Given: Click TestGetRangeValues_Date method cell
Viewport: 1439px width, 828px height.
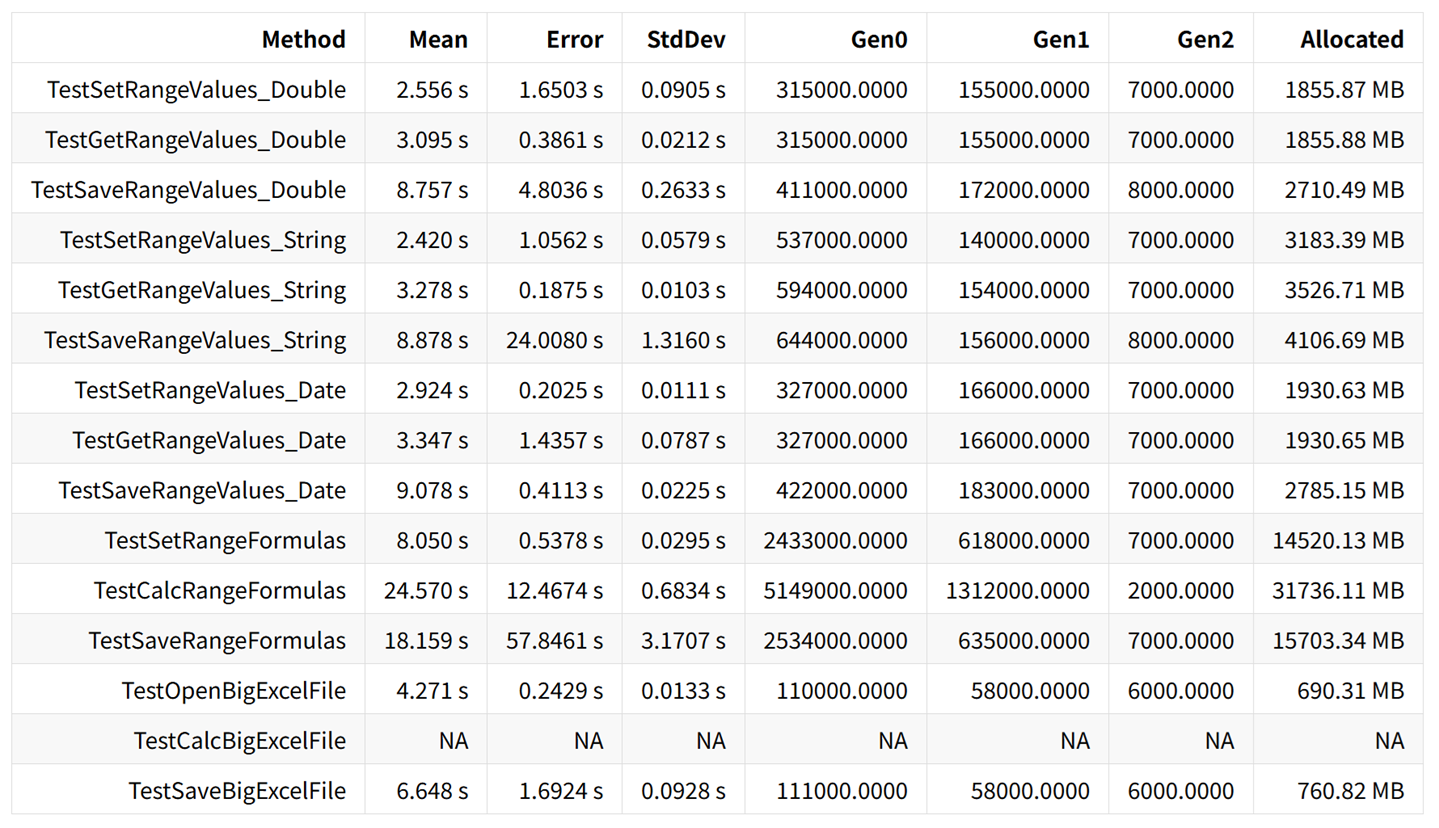Looking at the screenshot, I should [x=209, y=440].
